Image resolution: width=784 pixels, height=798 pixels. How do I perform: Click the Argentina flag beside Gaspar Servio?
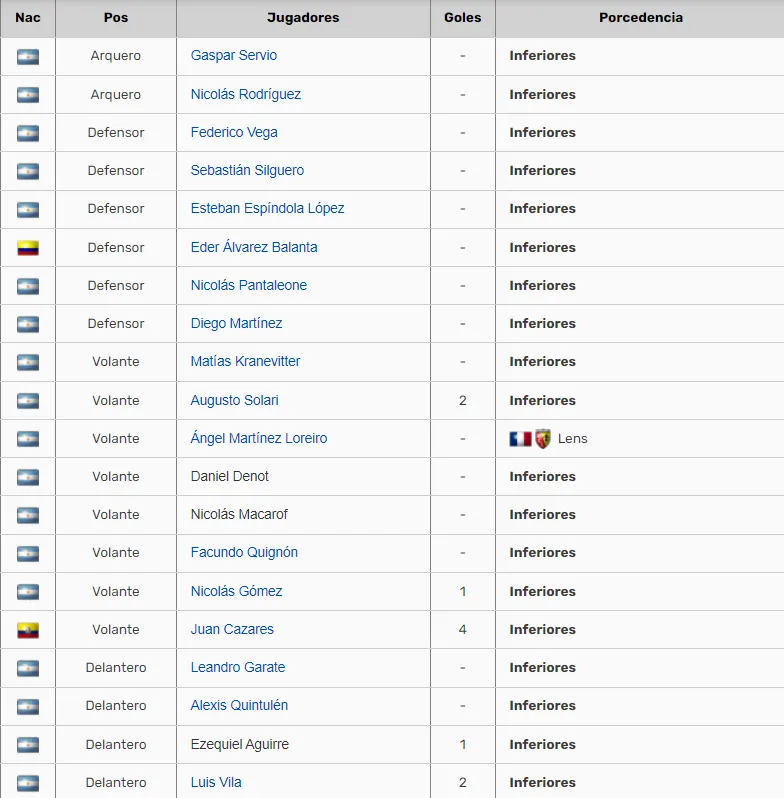28,56
